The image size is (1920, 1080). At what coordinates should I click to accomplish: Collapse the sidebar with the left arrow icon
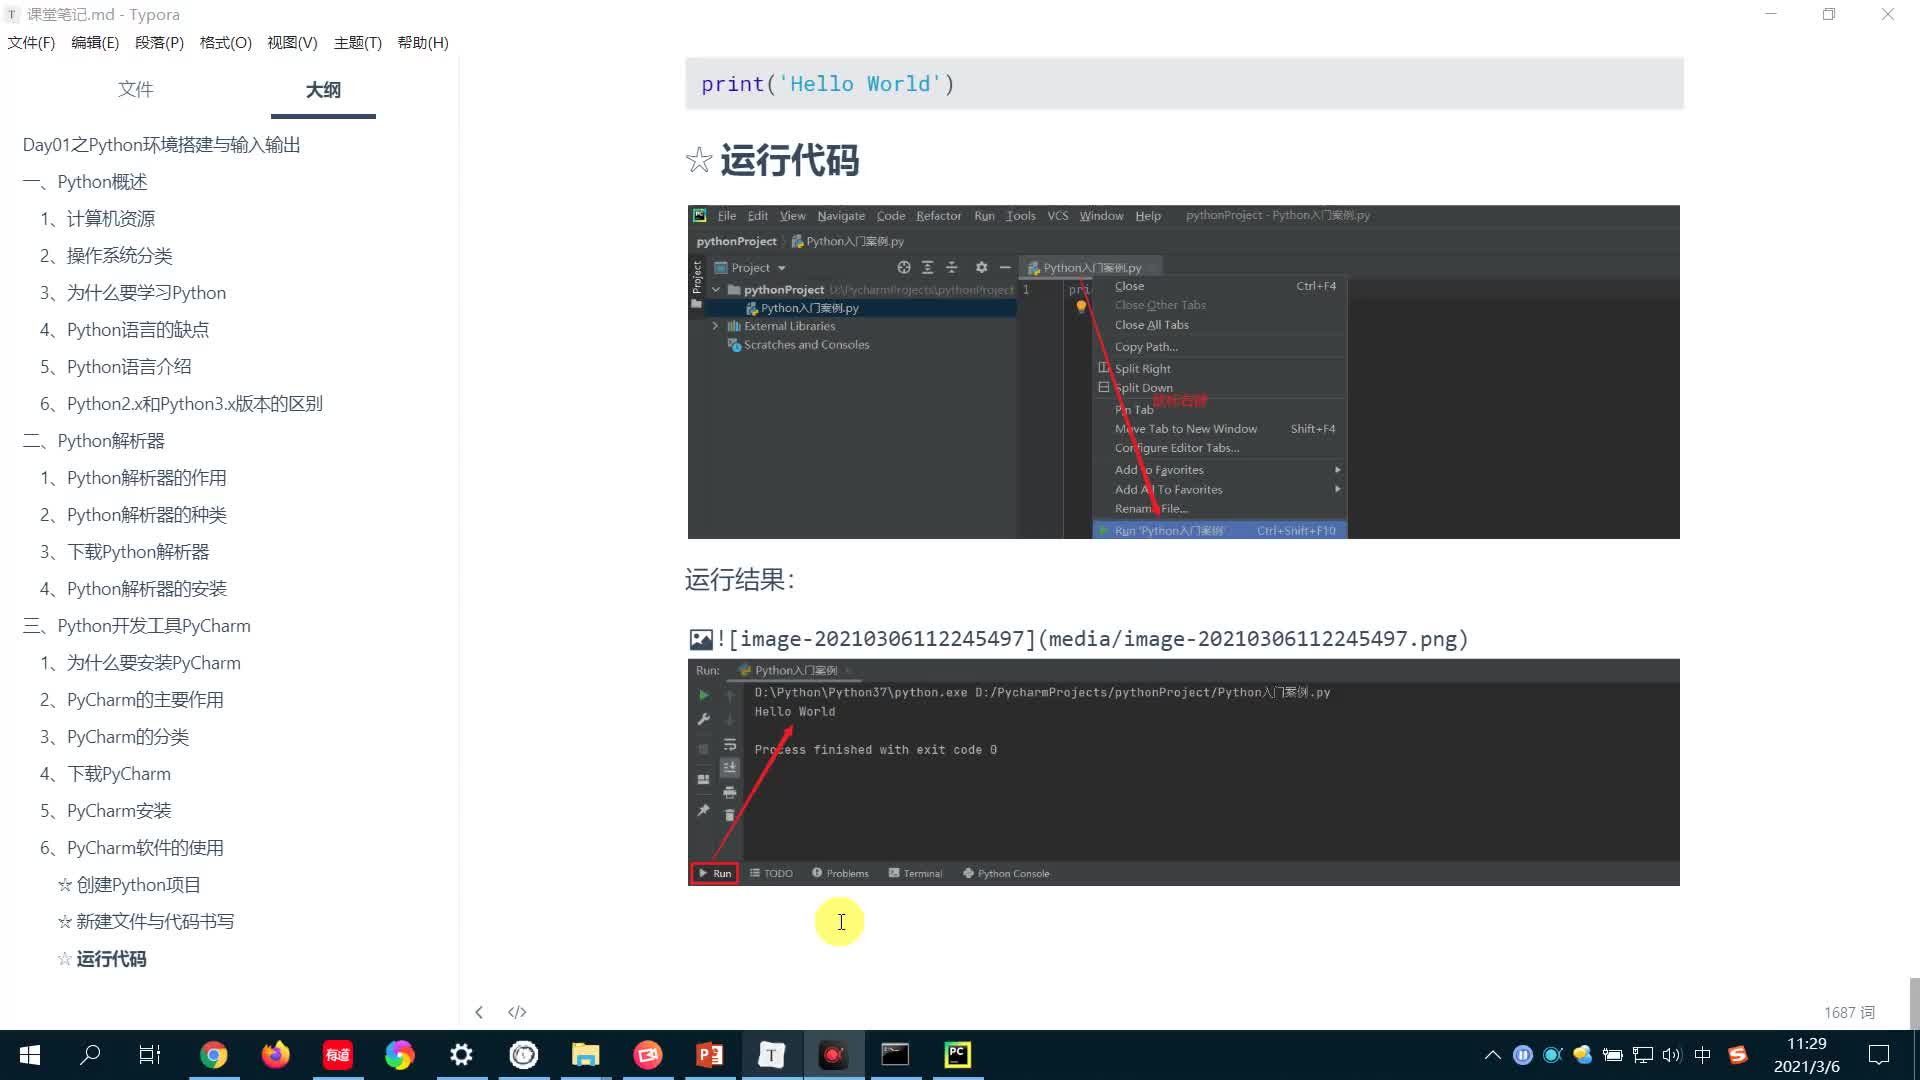pyautogui.click(x=479, y=1012)
